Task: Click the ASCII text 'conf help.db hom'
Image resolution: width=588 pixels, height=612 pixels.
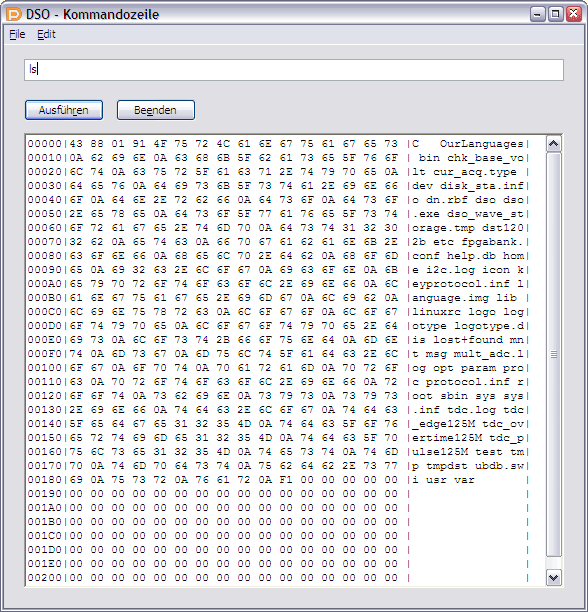Action: coord(468,256)
